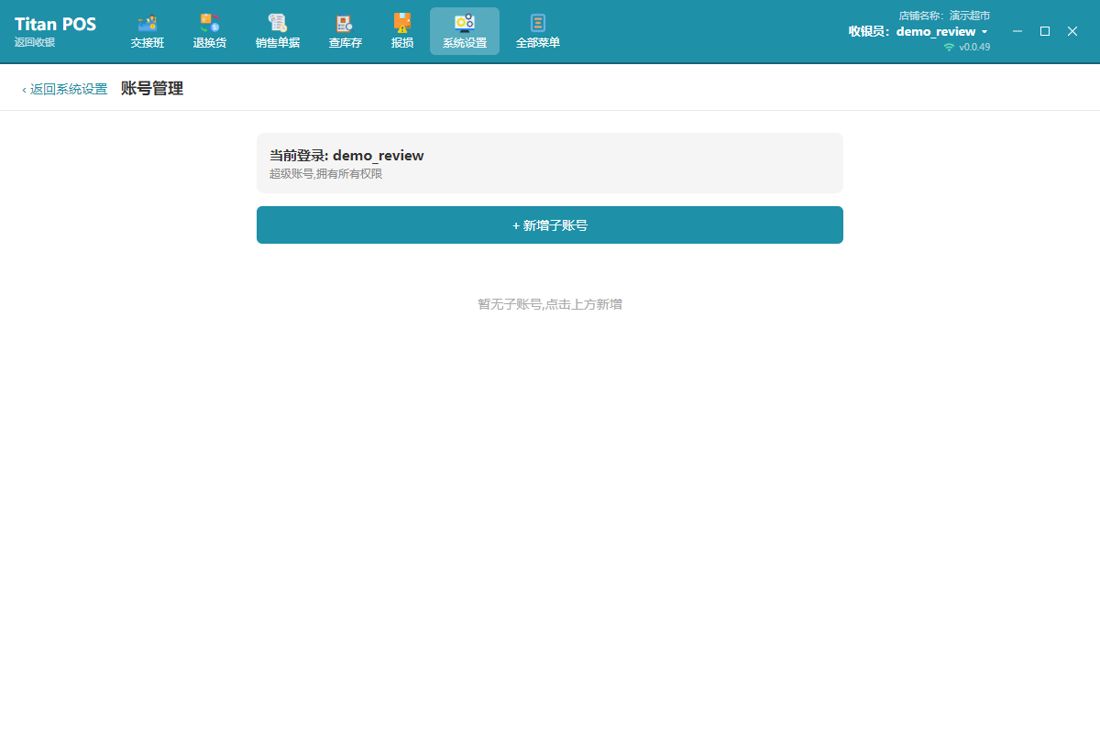Click the green Wi-Fi status icon
The height and width of the screenshot is (733, 1100).
pos(949,47)
